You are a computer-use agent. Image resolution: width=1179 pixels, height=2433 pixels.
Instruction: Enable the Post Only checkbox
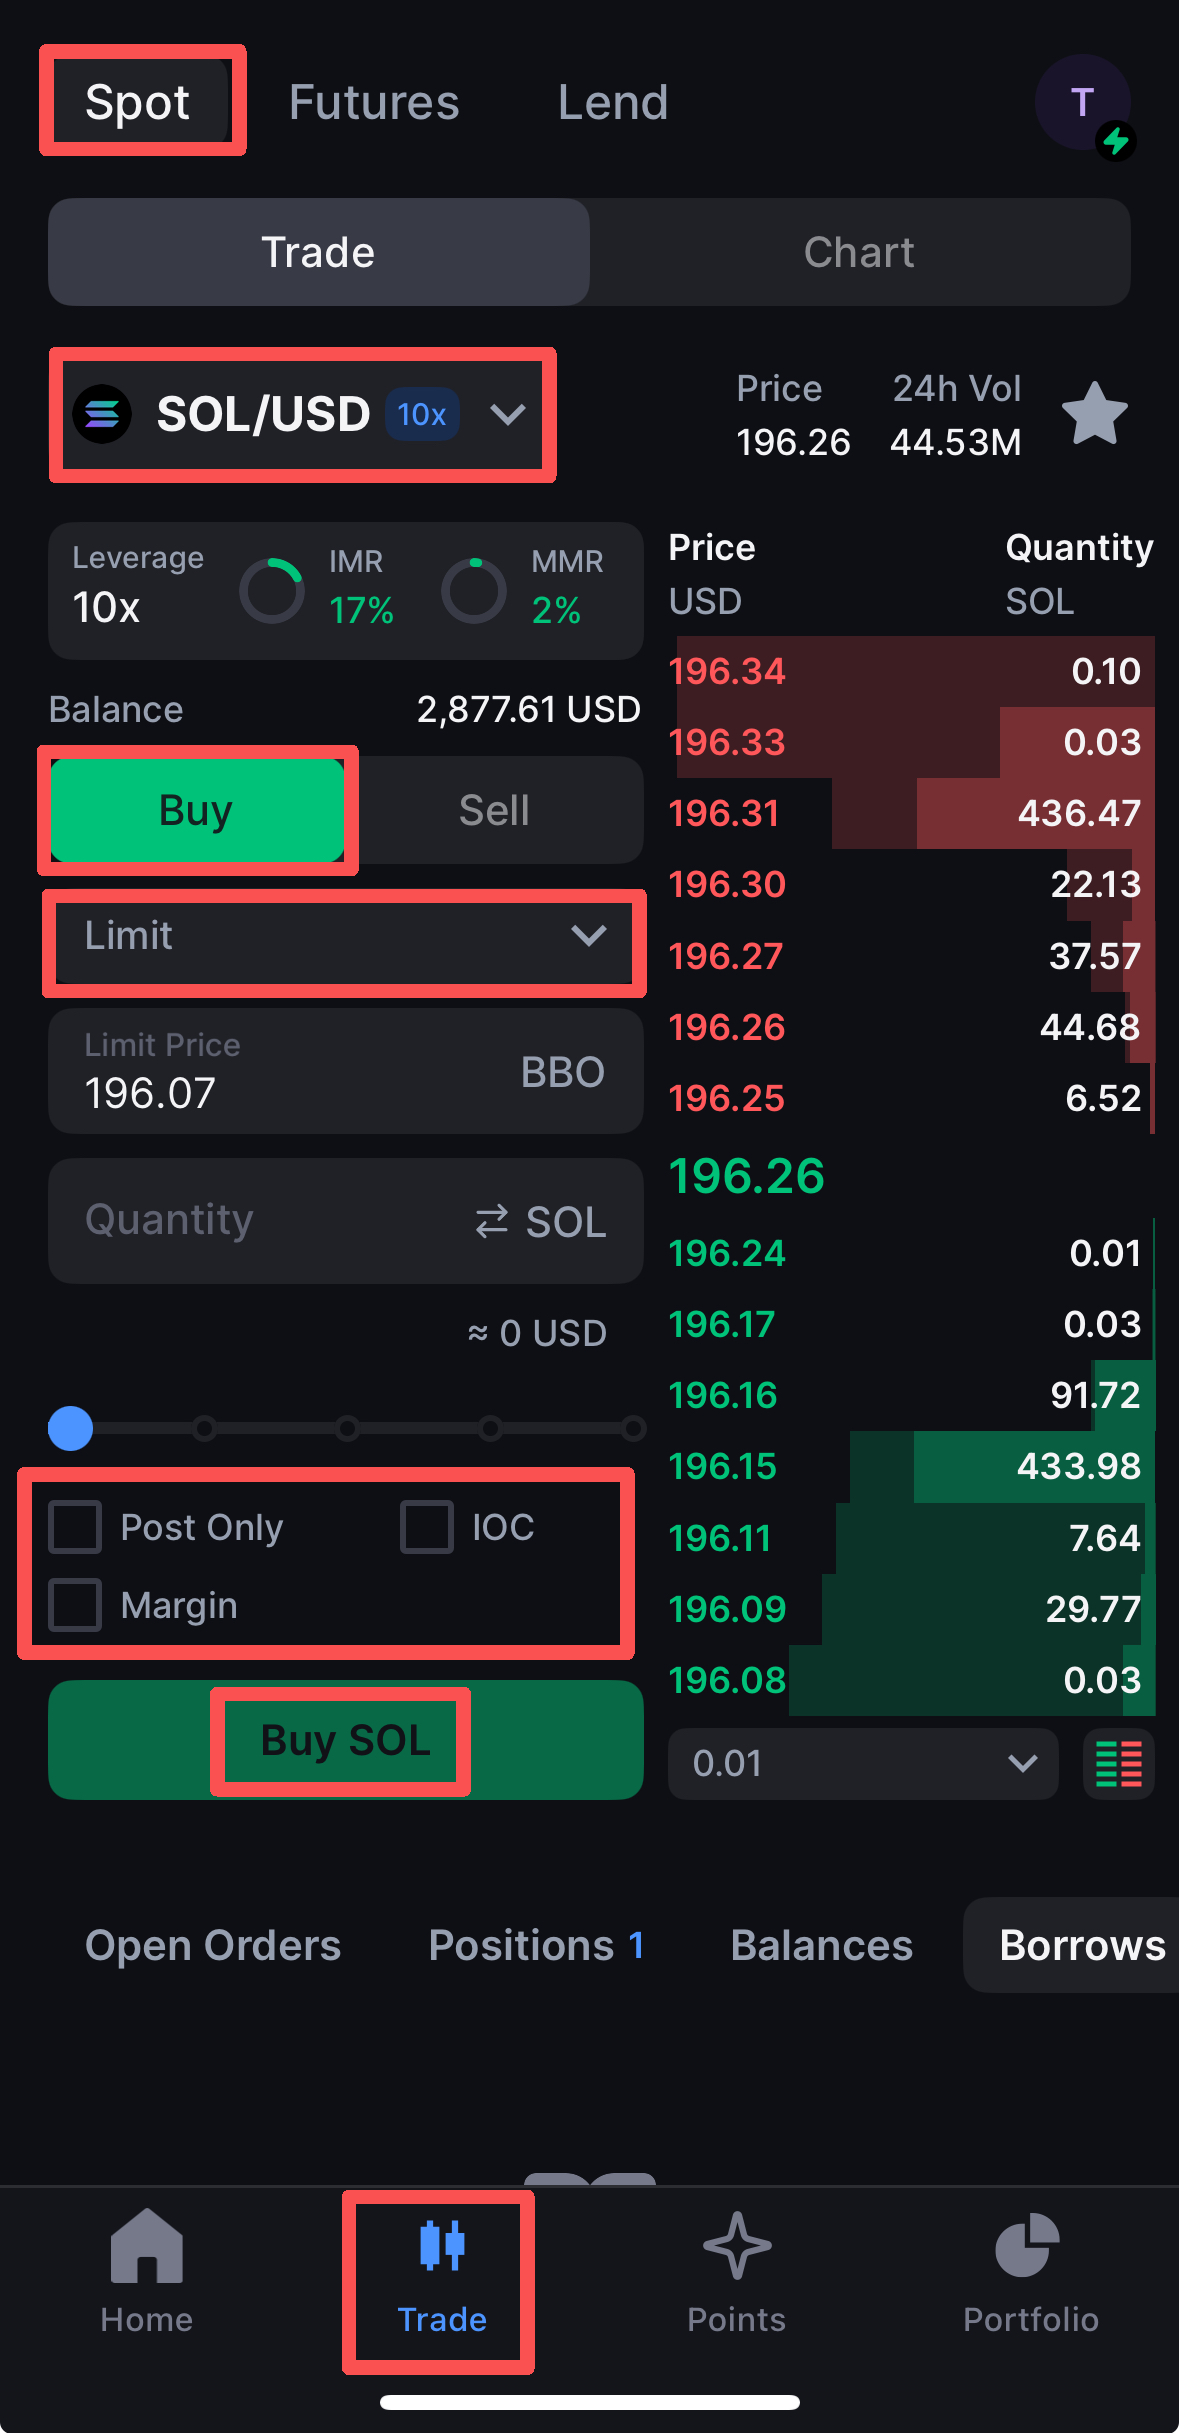(x=76, y=1527)
